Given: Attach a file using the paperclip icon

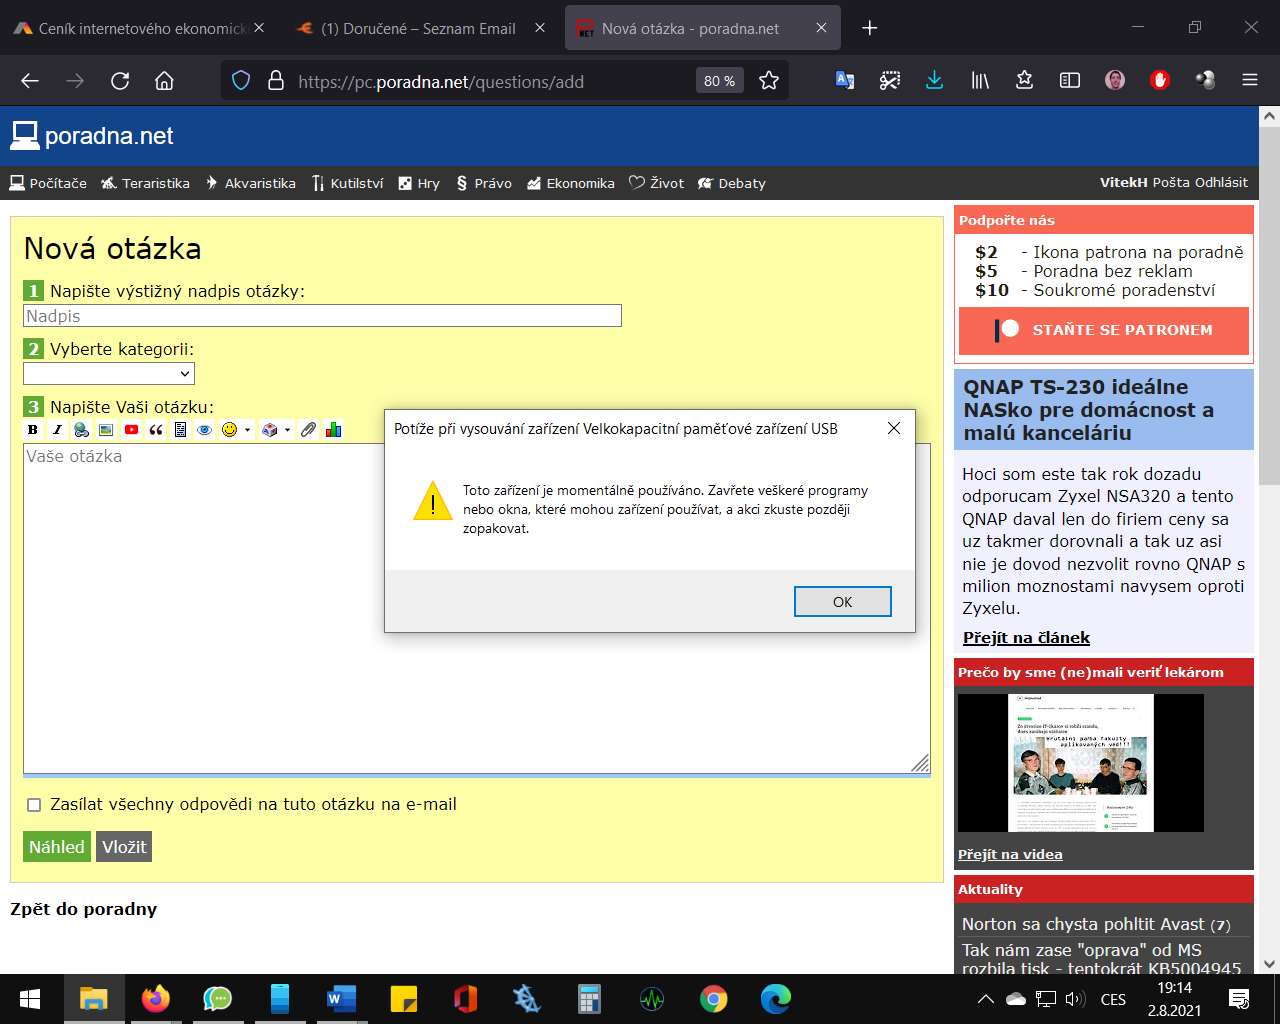Looking at the screenshot, I should (x=309, y=430).
